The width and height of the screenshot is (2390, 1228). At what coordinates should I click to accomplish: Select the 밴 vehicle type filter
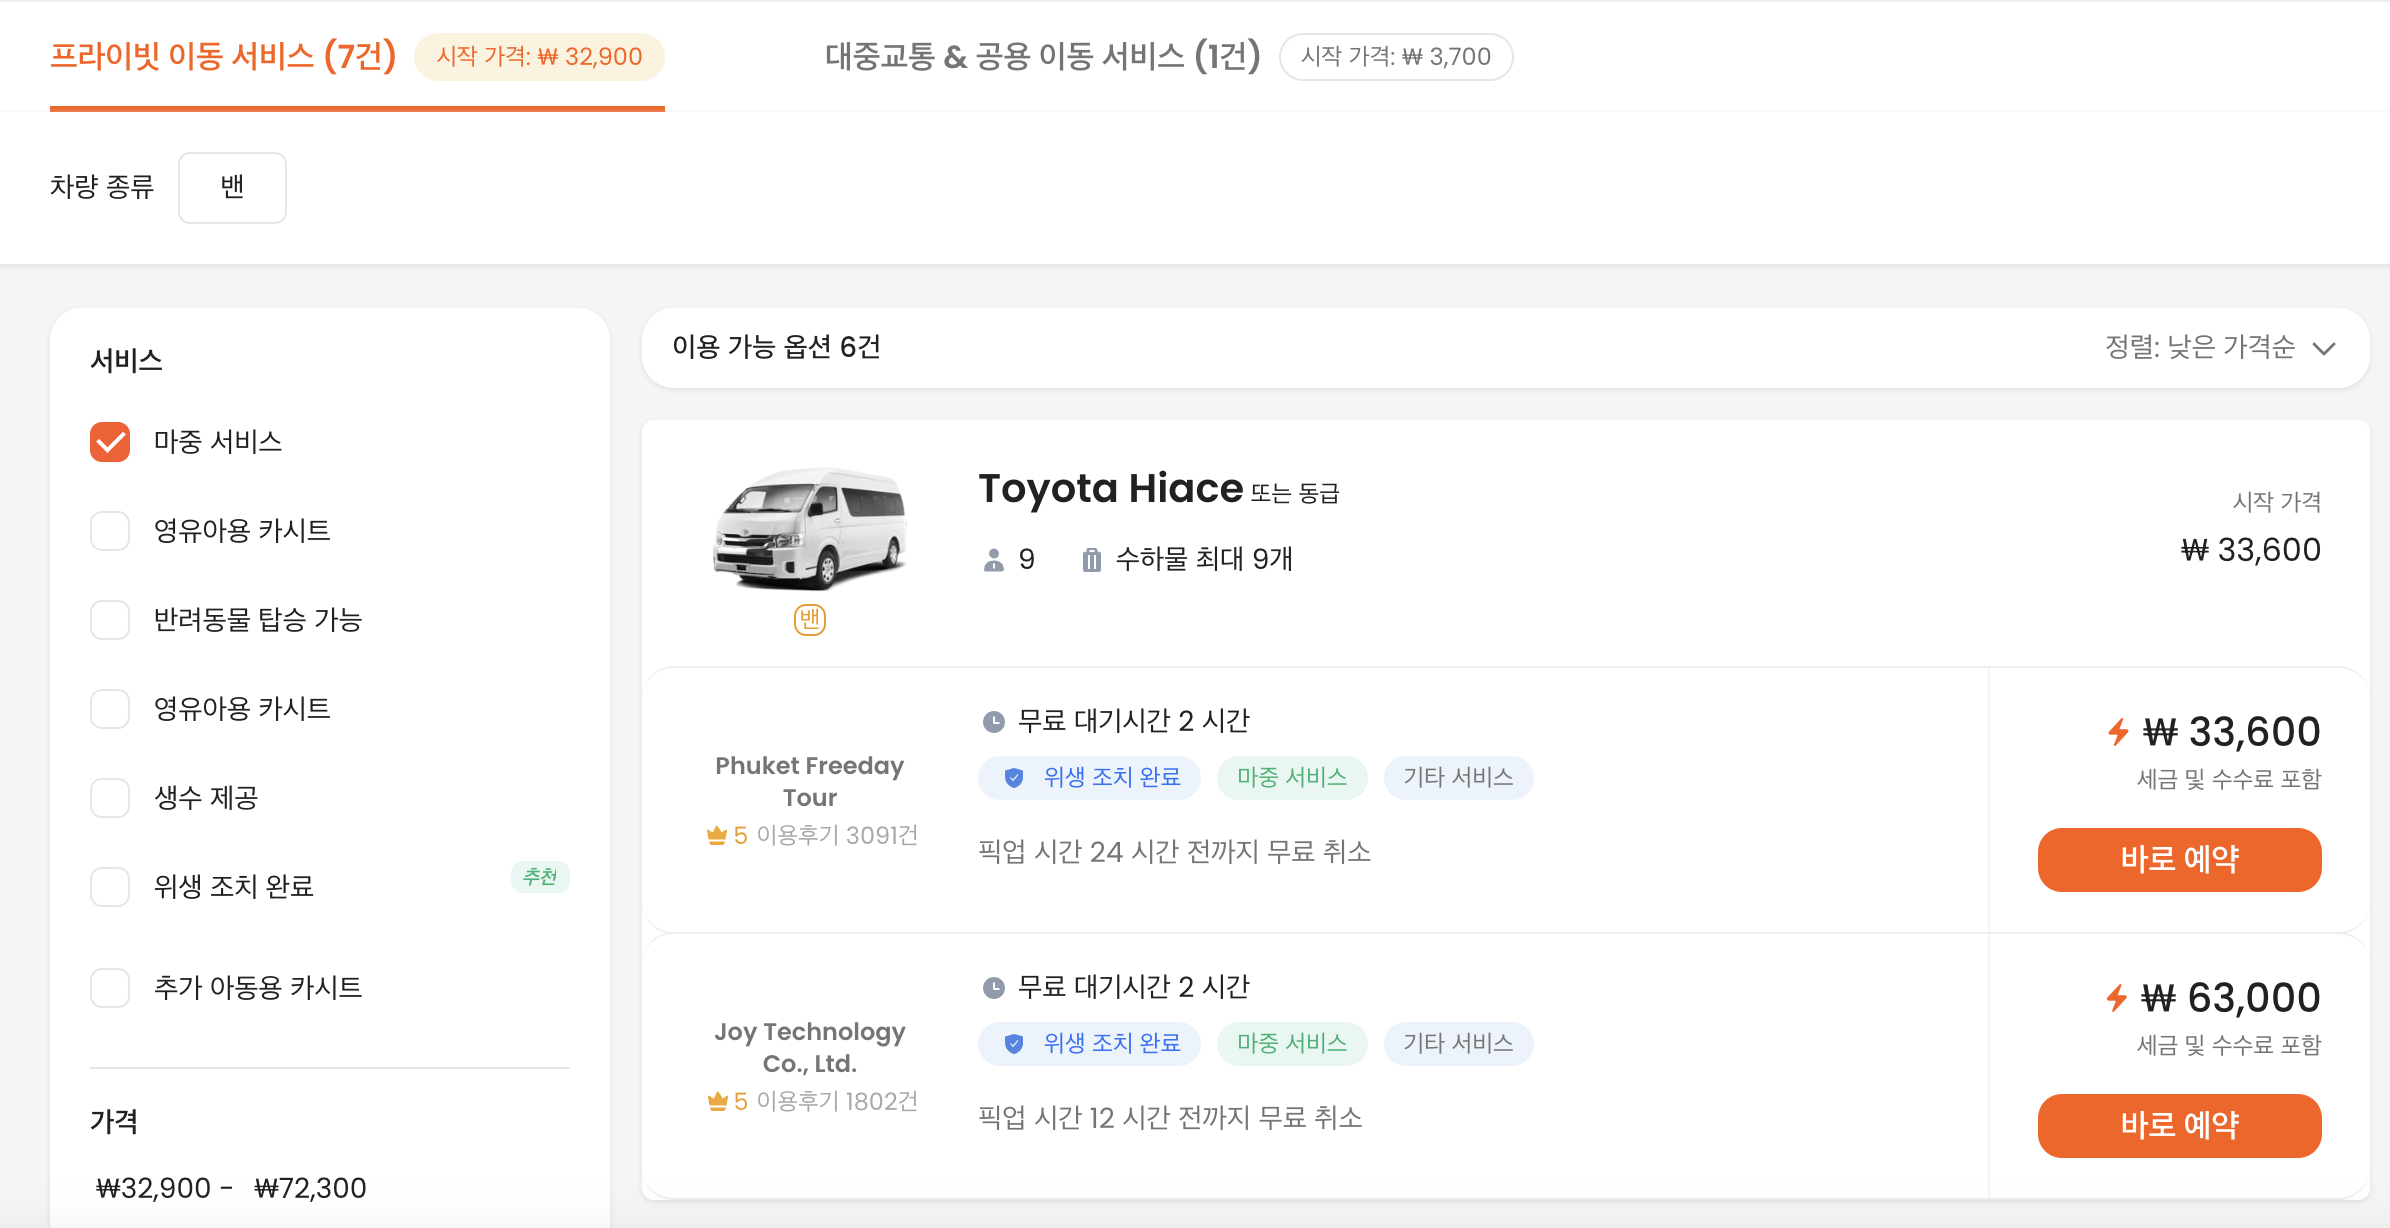(232, 187)
